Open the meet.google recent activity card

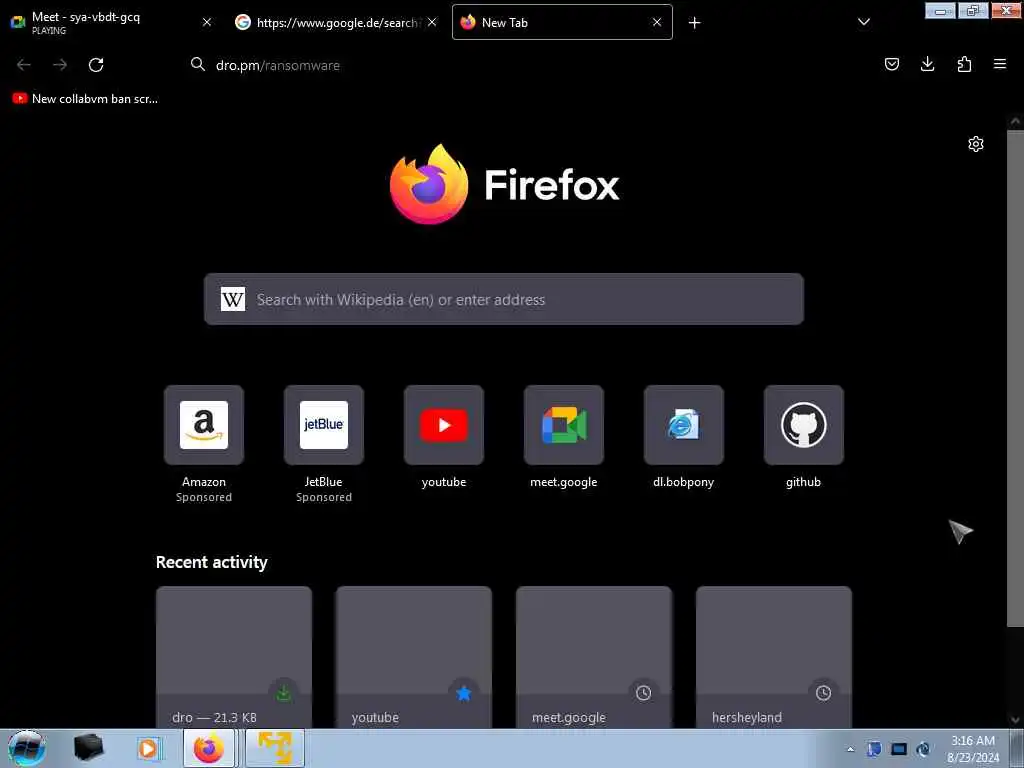point(594,657)
